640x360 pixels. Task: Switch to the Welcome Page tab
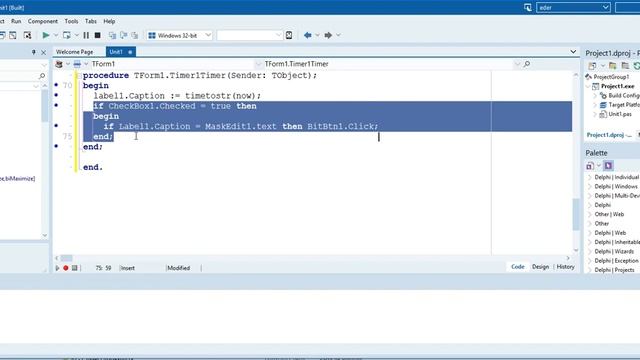tap(75, 52)
